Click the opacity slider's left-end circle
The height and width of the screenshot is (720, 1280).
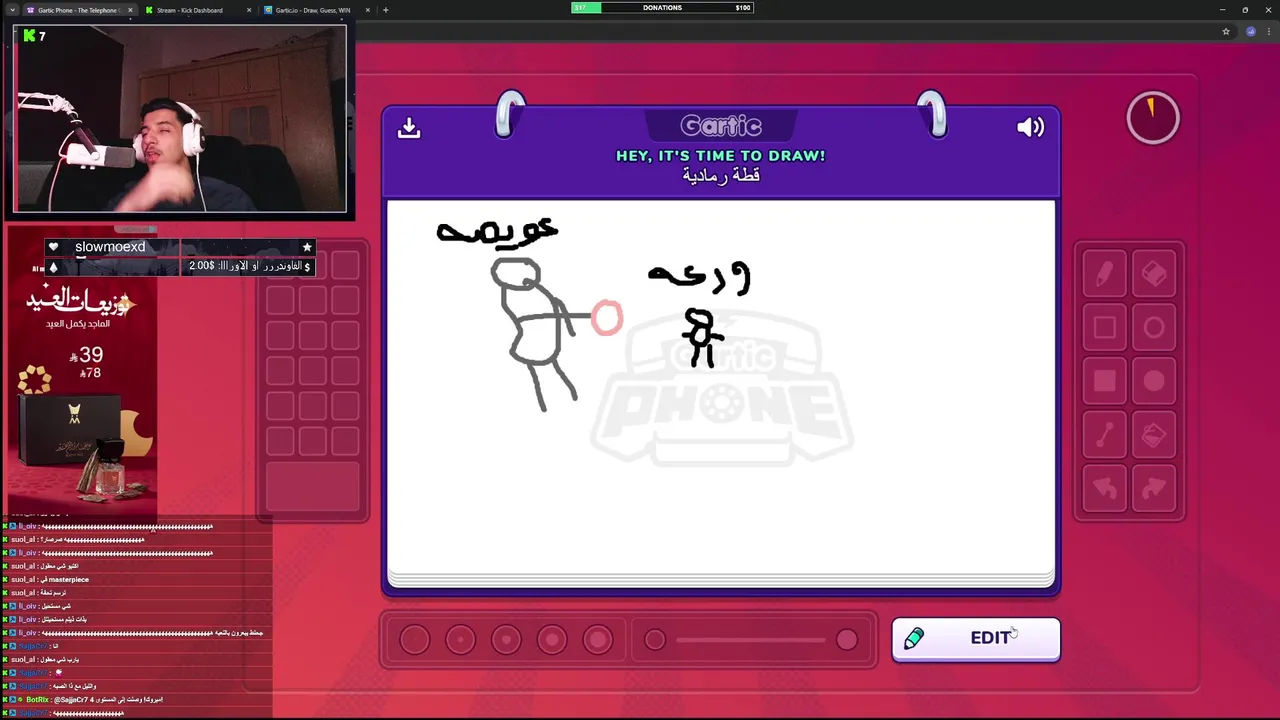(655, 640)
